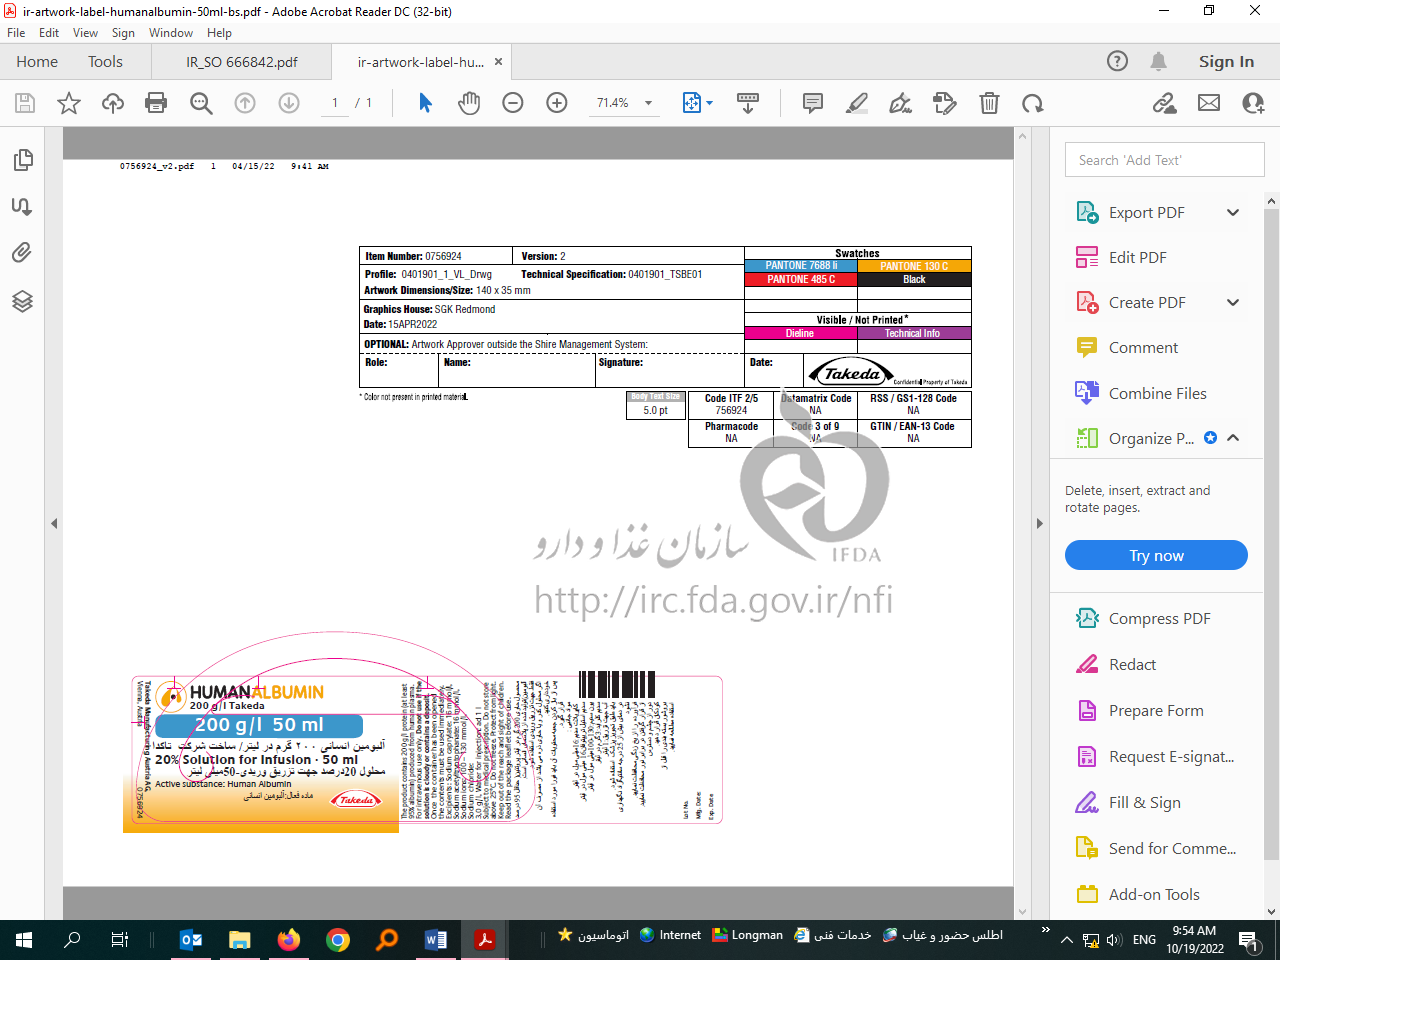Open the Sign document pen tool
Screen dimensions: 1428x1024
(901, 103)
